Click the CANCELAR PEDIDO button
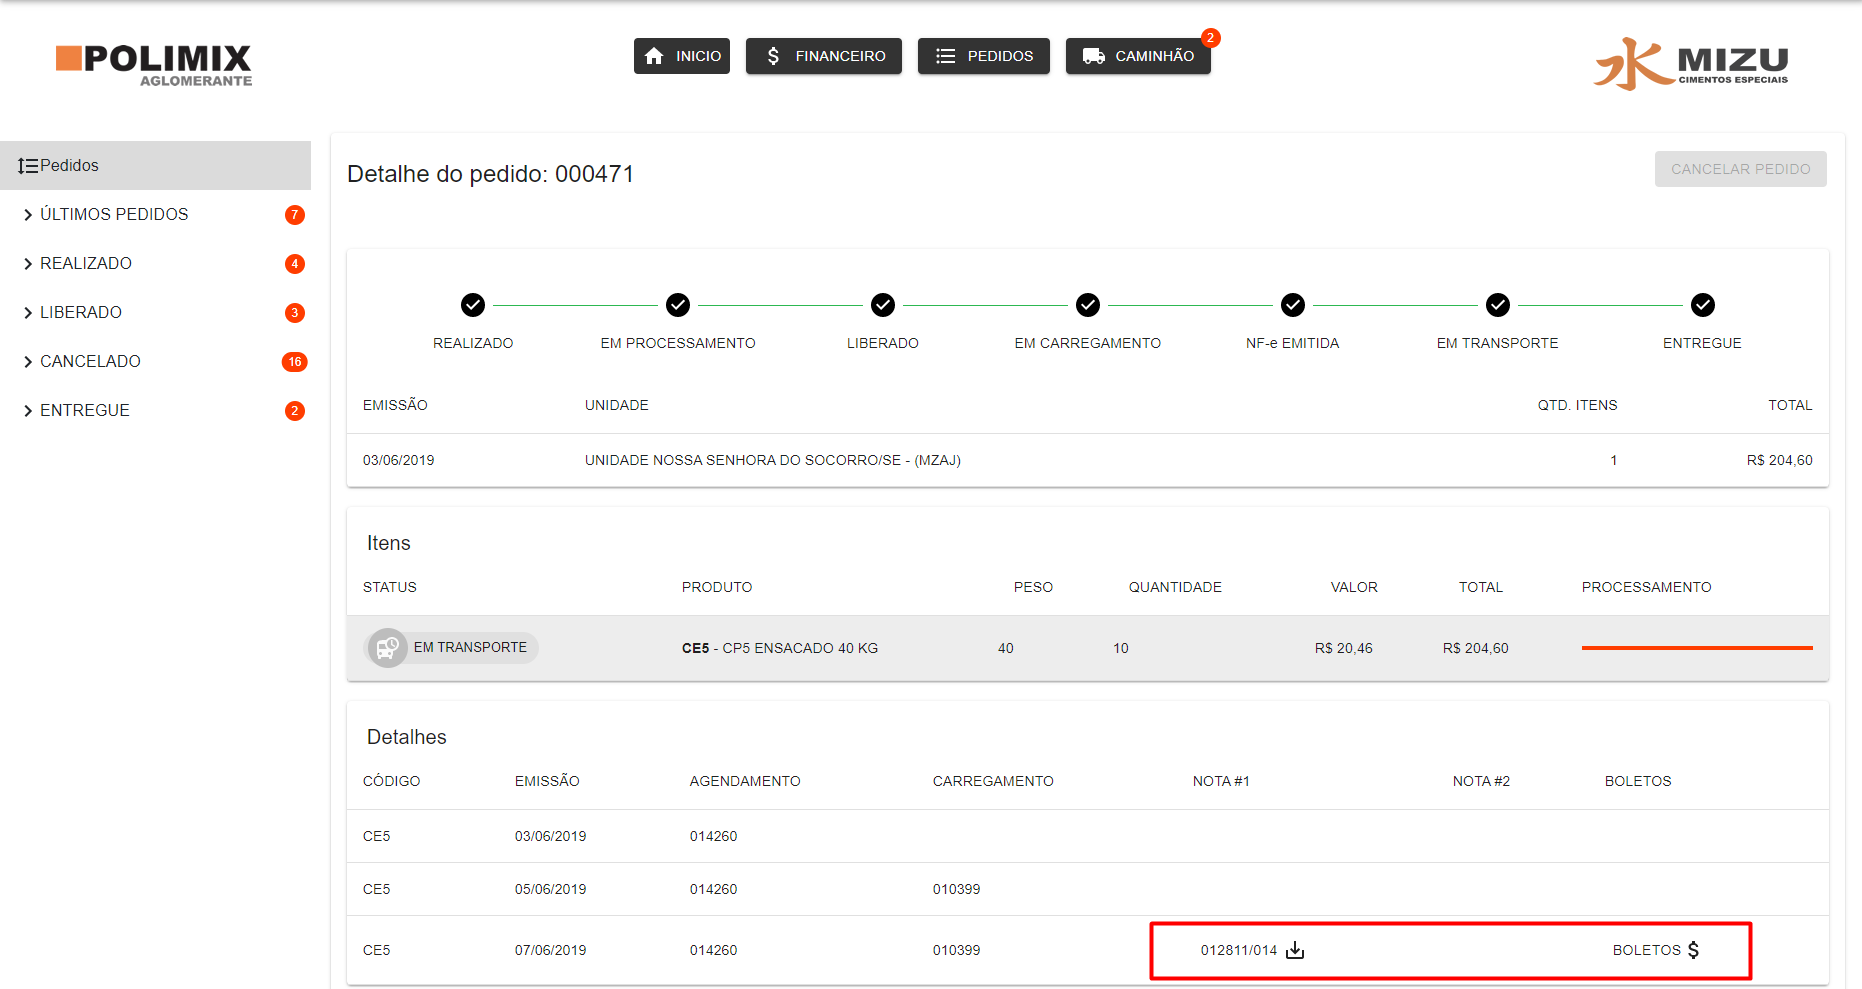Viewport: 1862px width, 989px height. tap(1741, 169)
